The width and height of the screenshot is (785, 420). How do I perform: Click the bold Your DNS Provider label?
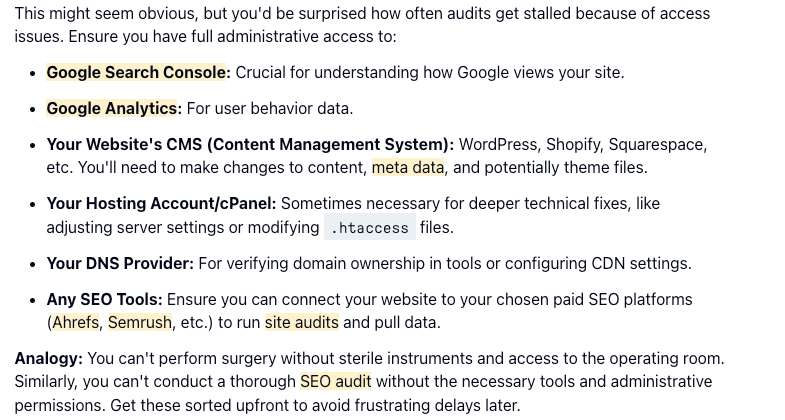click(120, 263)
